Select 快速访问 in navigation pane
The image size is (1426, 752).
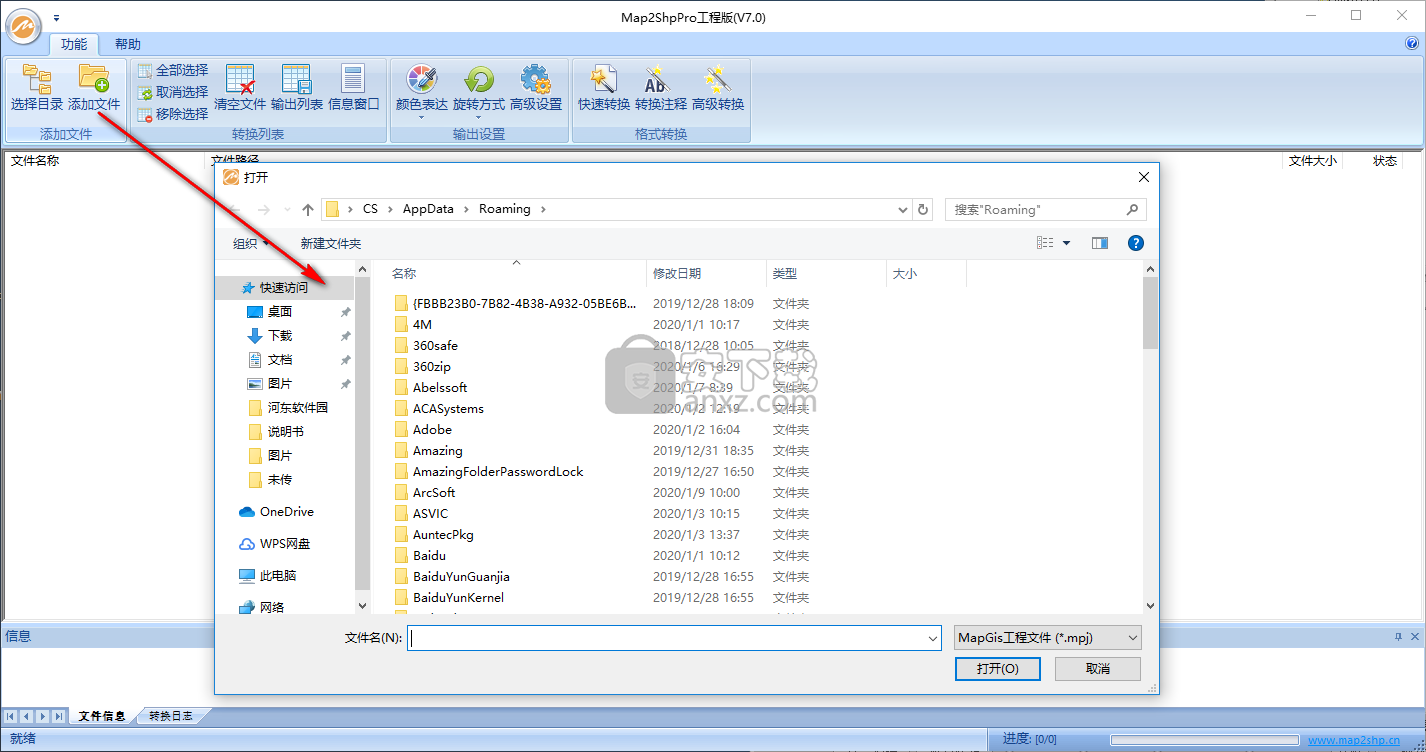click(x=284, y=287)
